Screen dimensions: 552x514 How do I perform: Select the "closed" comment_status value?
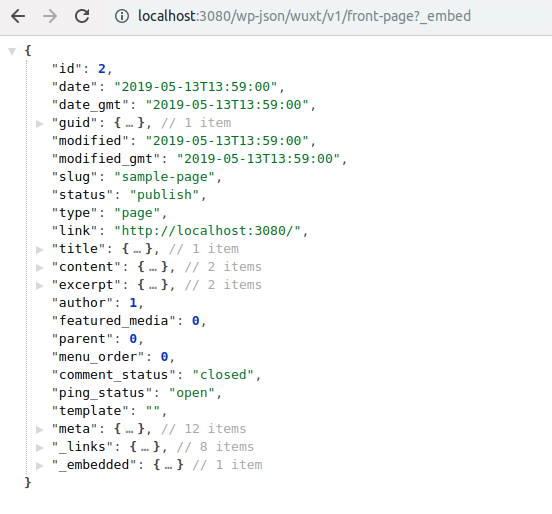pos(223,375)
